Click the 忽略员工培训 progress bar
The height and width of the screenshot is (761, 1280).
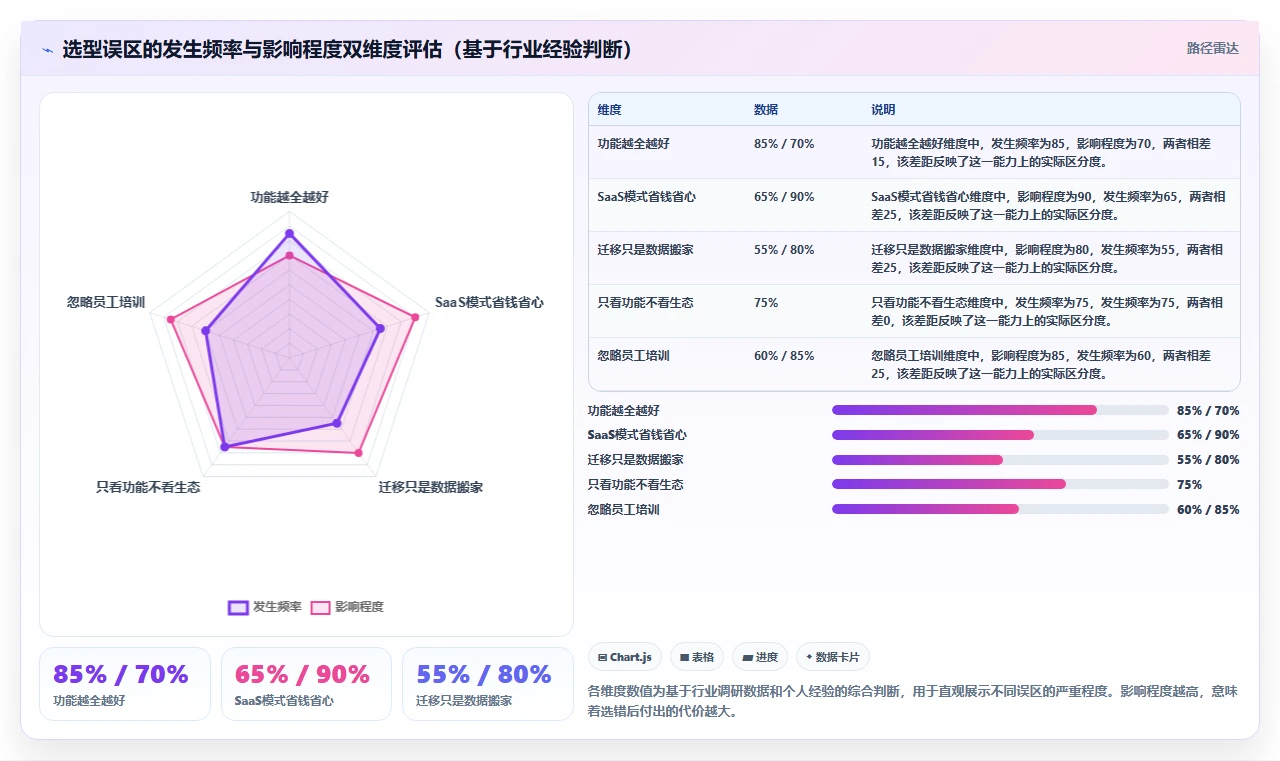click(1000, 509)
